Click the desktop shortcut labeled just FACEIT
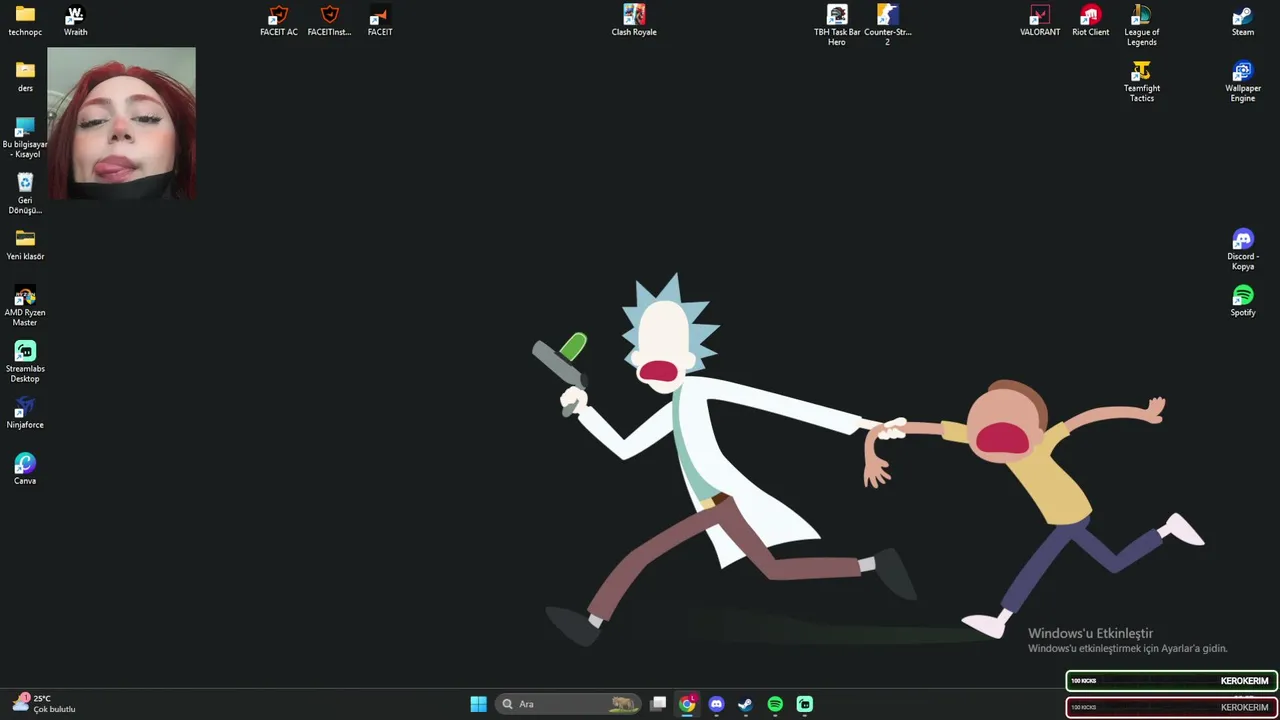Viewport: 1280px width, 720px height. [380, 20]
